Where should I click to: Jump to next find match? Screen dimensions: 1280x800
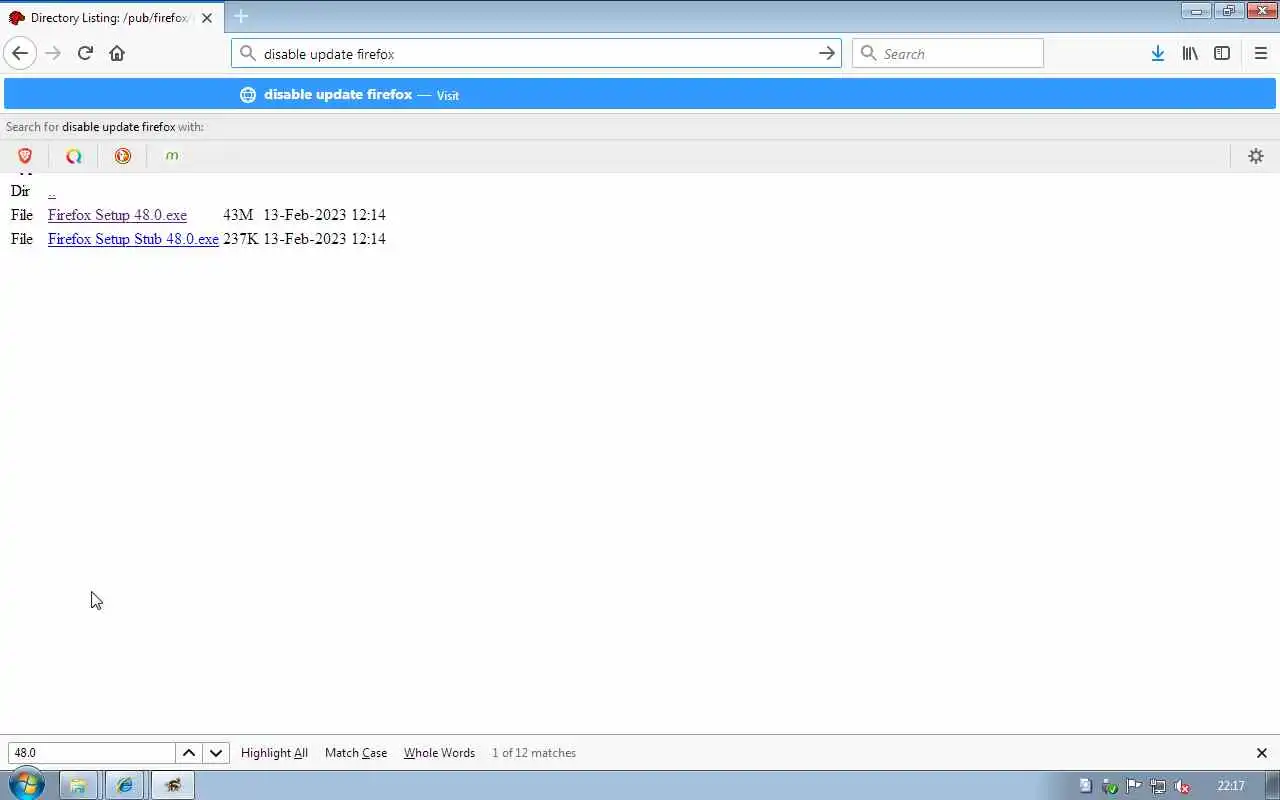pos(216,753)
